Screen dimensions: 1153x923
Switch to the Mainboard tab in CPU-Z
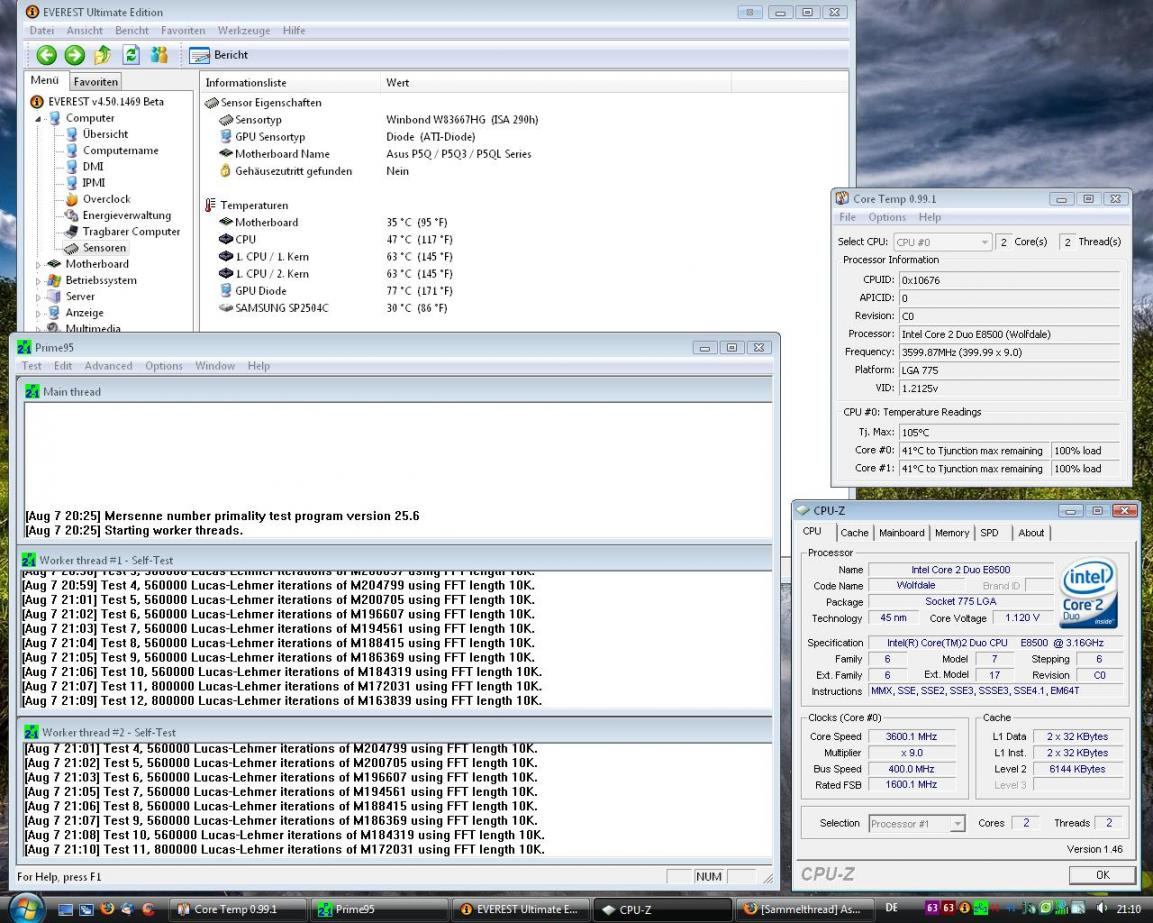coord(903,533)
